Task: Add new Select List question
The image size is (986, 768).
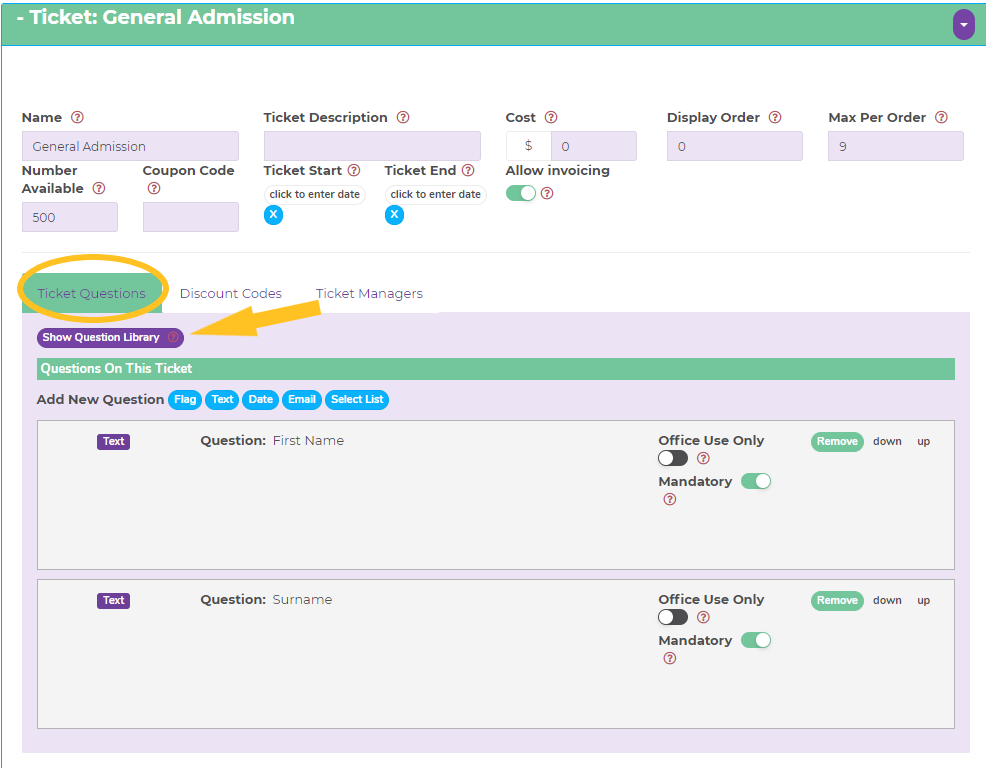Action: click(357, 400)
